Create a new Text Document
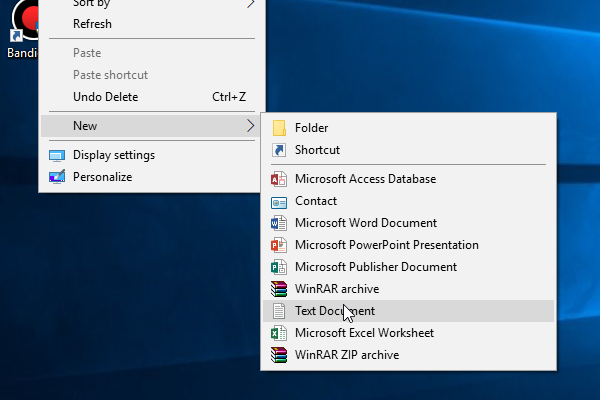 (x=335, y=311)
